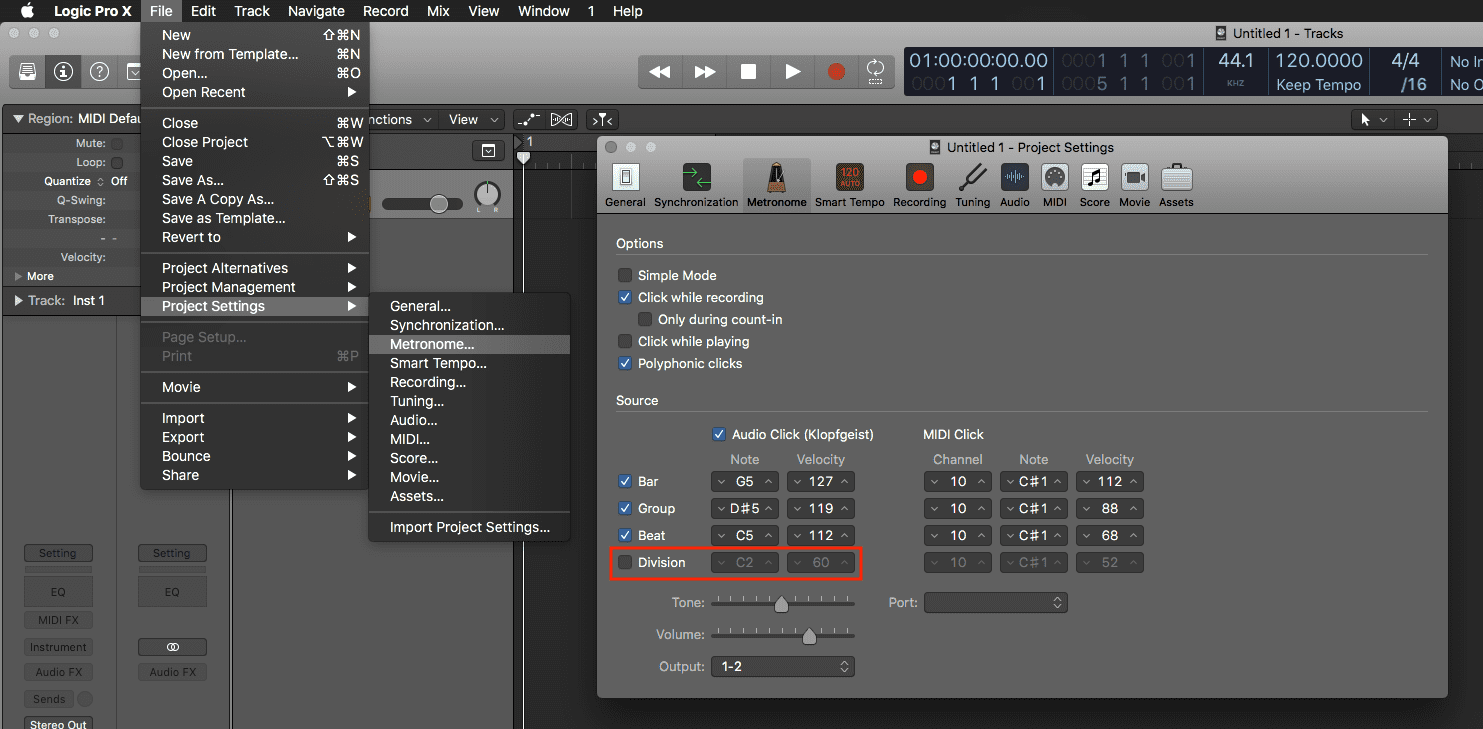Collapse the Region inspector disclosure triangle

click(x=17, y=118)
